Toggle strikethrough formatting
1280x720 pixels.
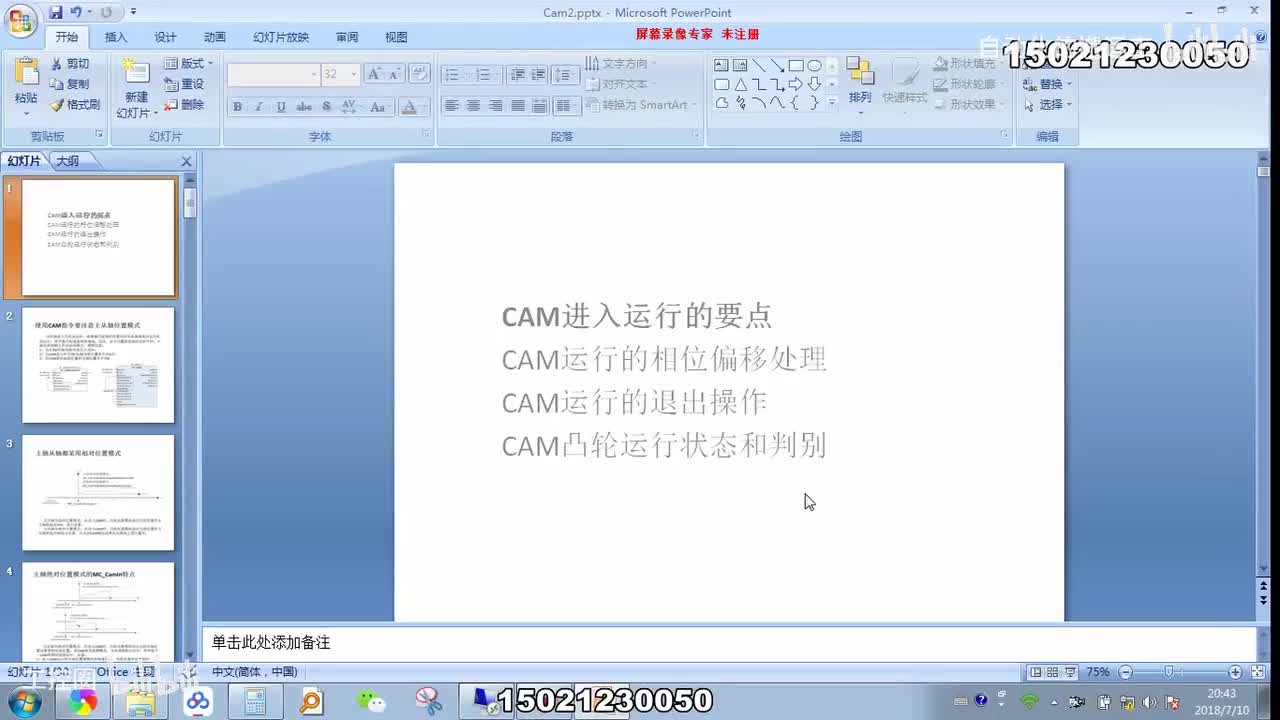pyautogui.click(x=304, y=106)
